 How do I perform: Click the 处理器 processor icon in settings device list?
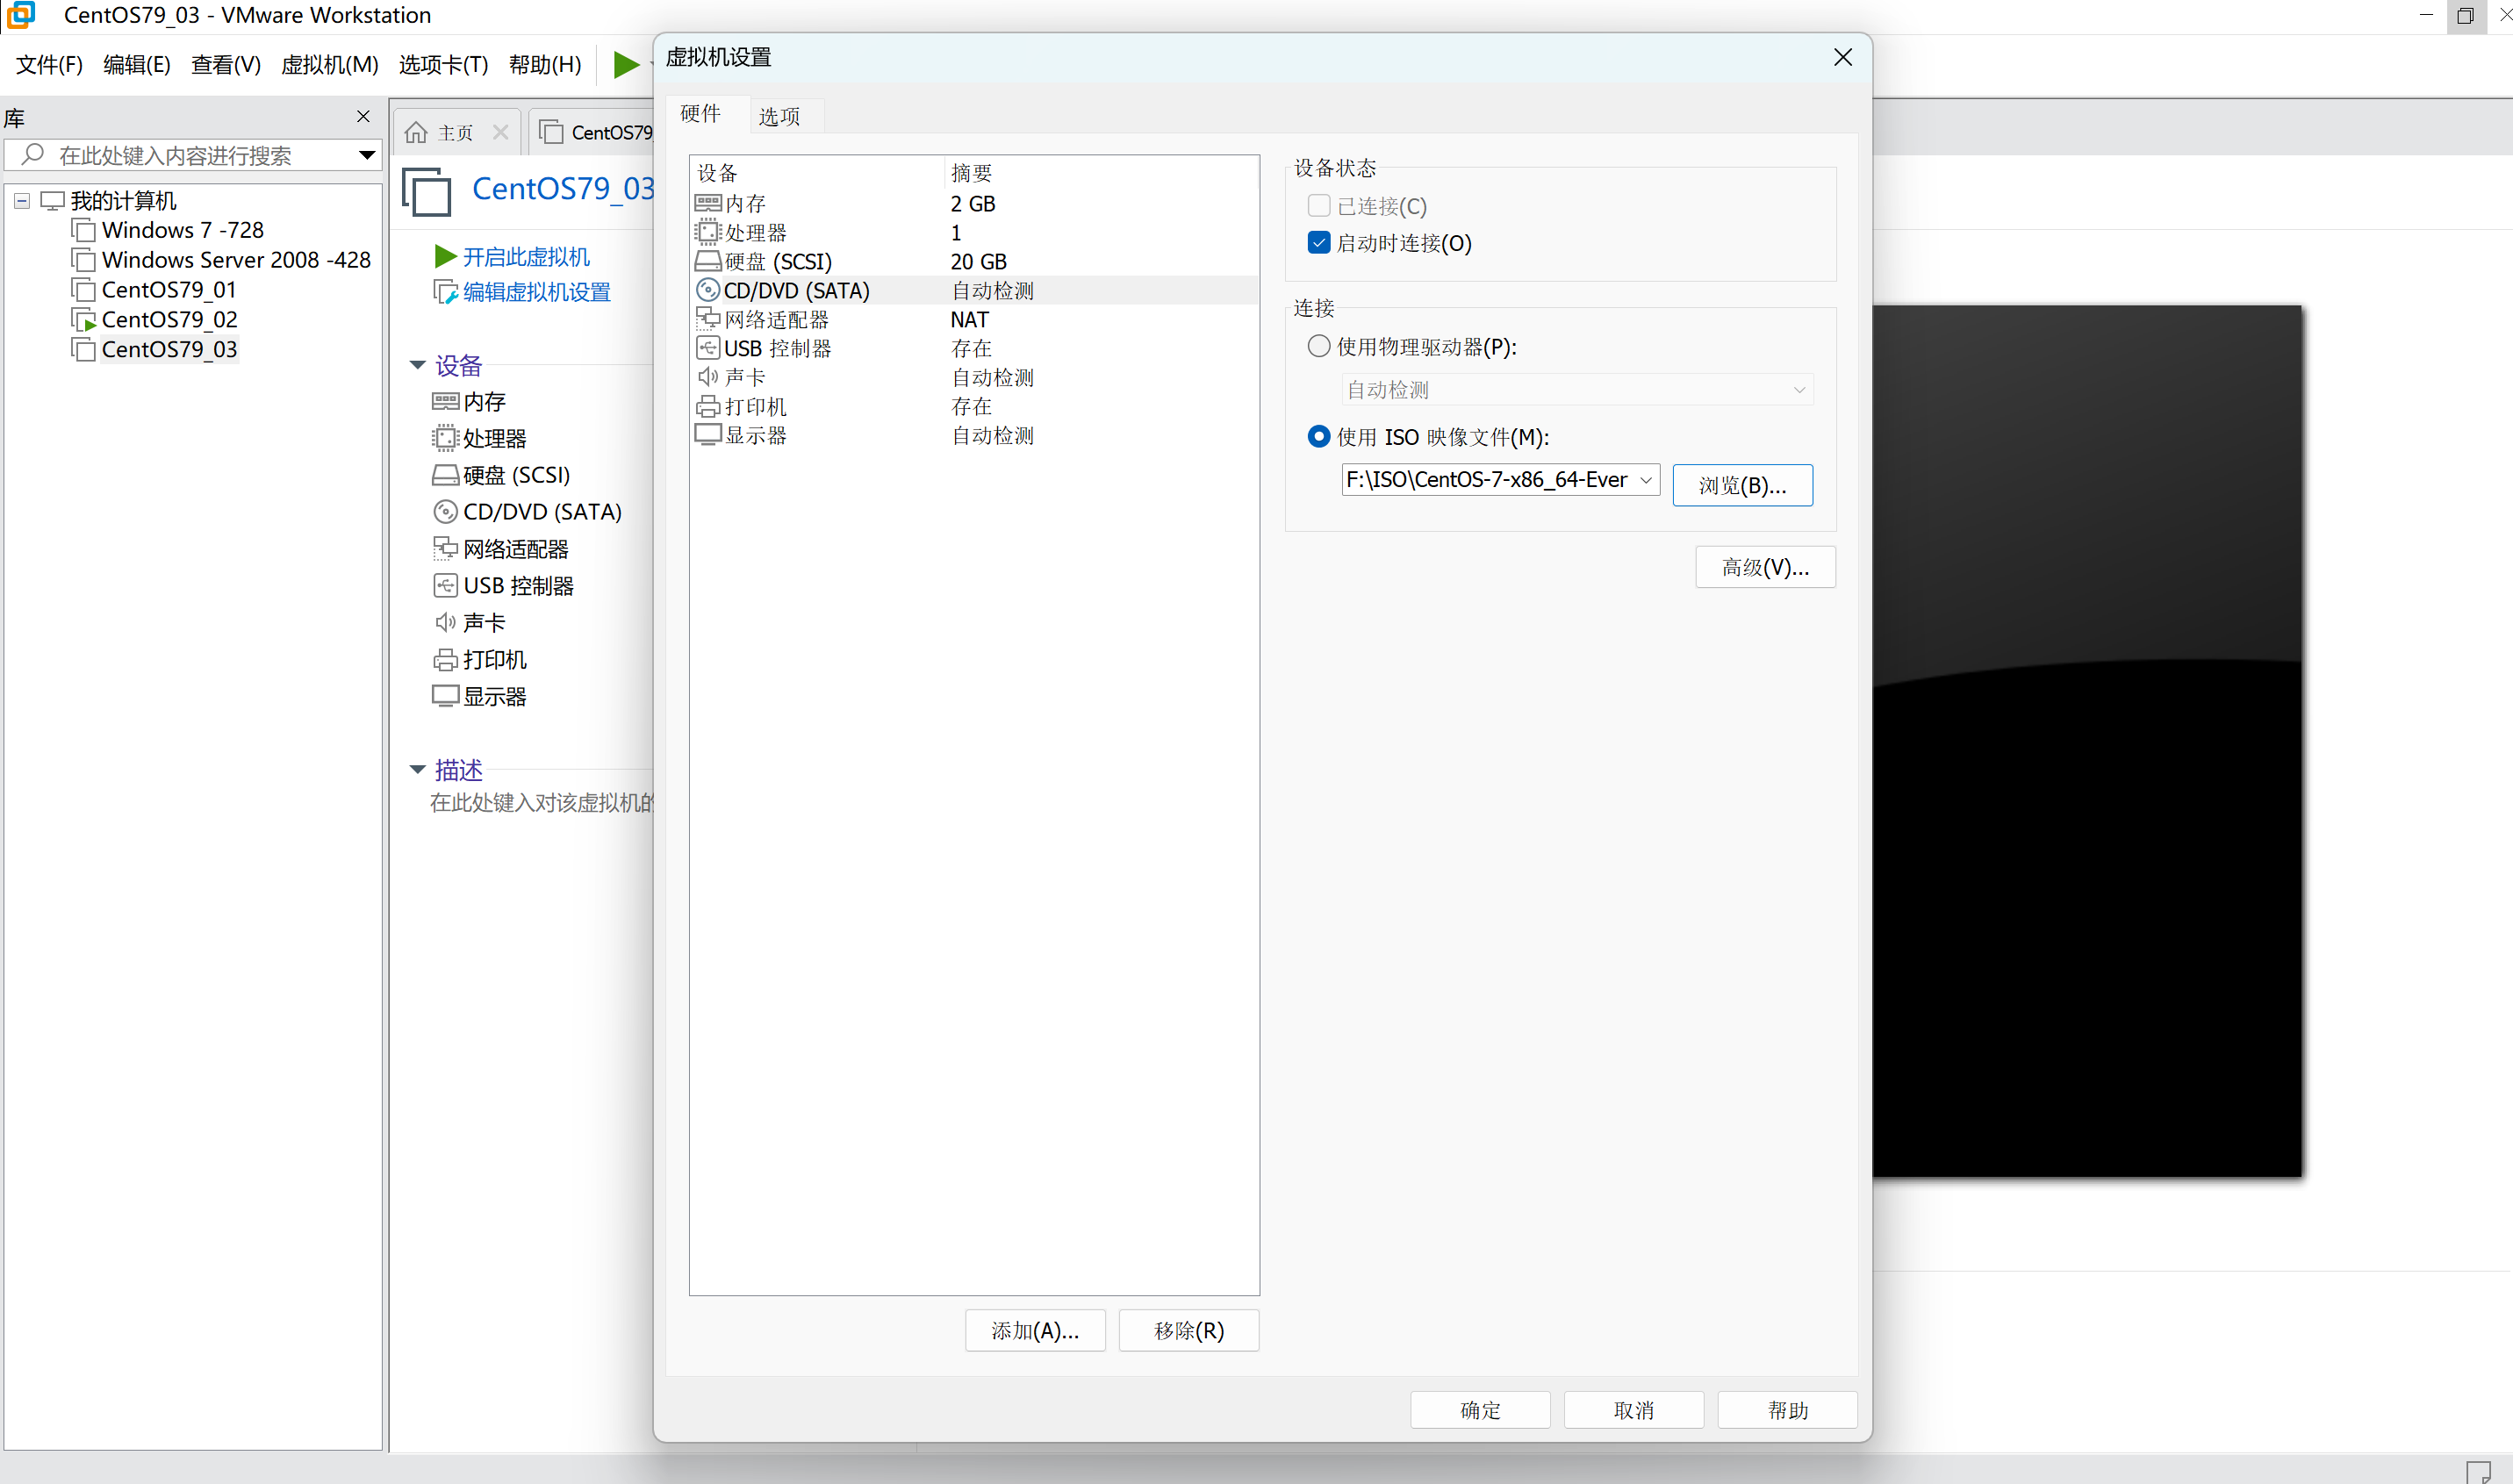[x=708, y=232]
